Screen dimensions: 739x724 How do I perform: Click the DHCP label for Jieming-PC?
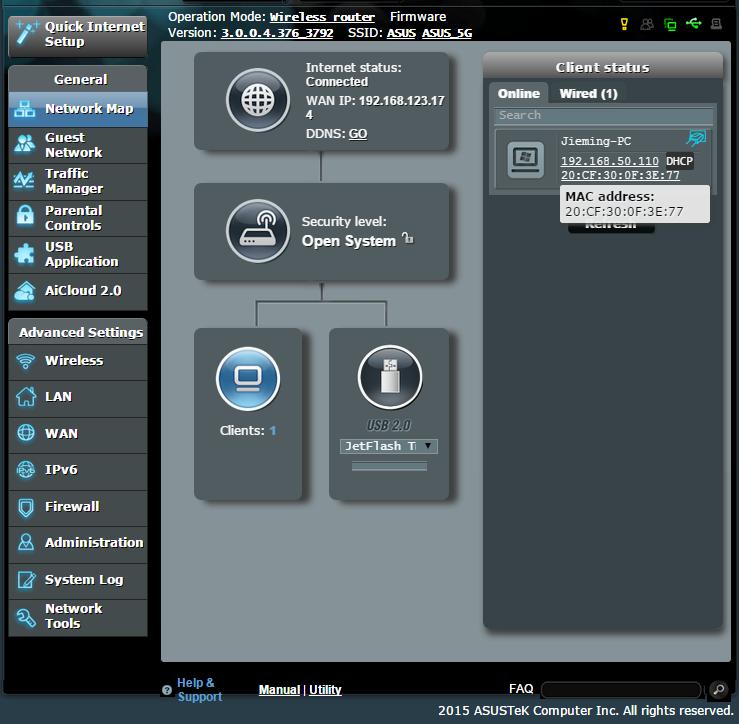tap(679, 161)
